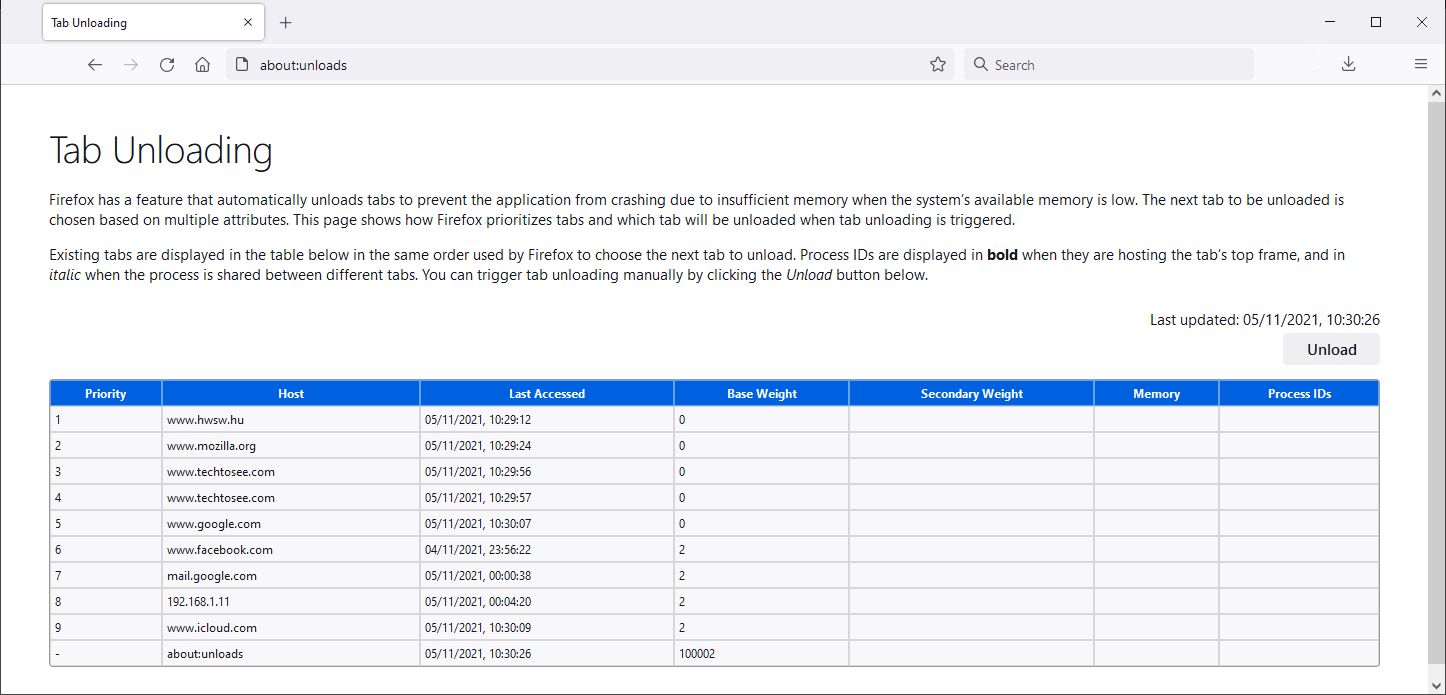Click the Last updated timestamp text
The image size is (1446, 695).
point(1265,320)
